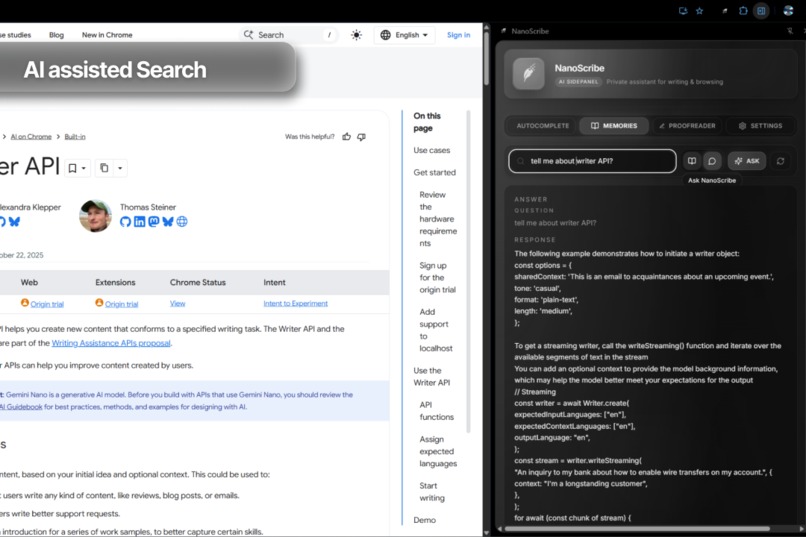
Task: Click the Extensions column header
Action: 115,283
